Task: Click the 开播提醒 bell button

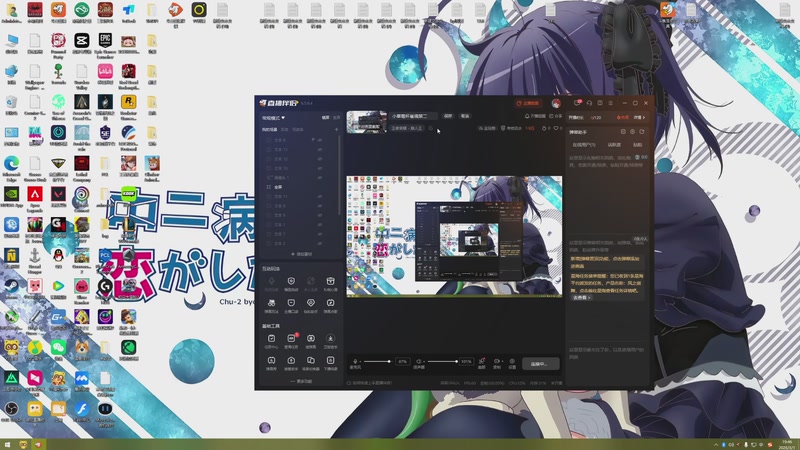Action: pos(535,116)
